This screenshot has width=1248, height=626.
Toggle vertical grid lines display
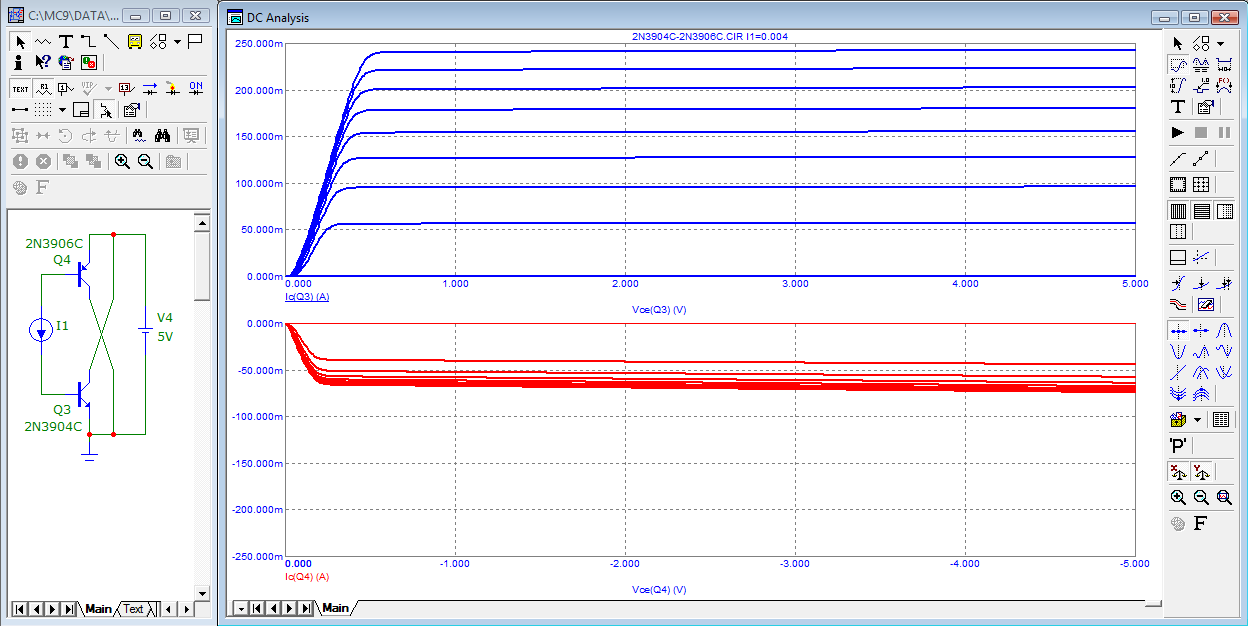(1178, 211)
